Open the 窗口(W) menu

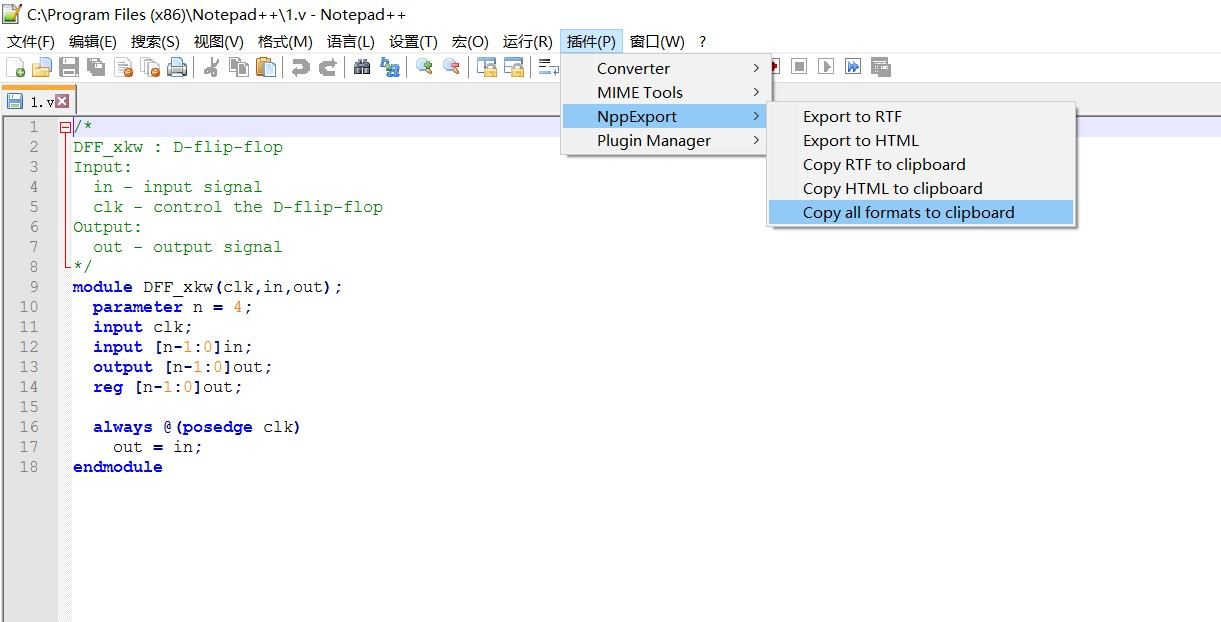pyautogui.click(x=657, y=41)
